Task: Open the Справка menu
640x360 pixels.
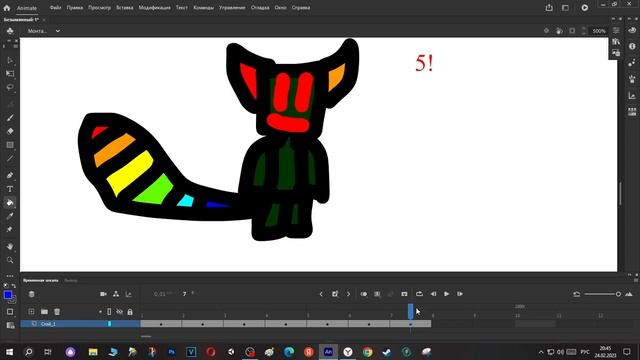Action: tap(301, 7)
